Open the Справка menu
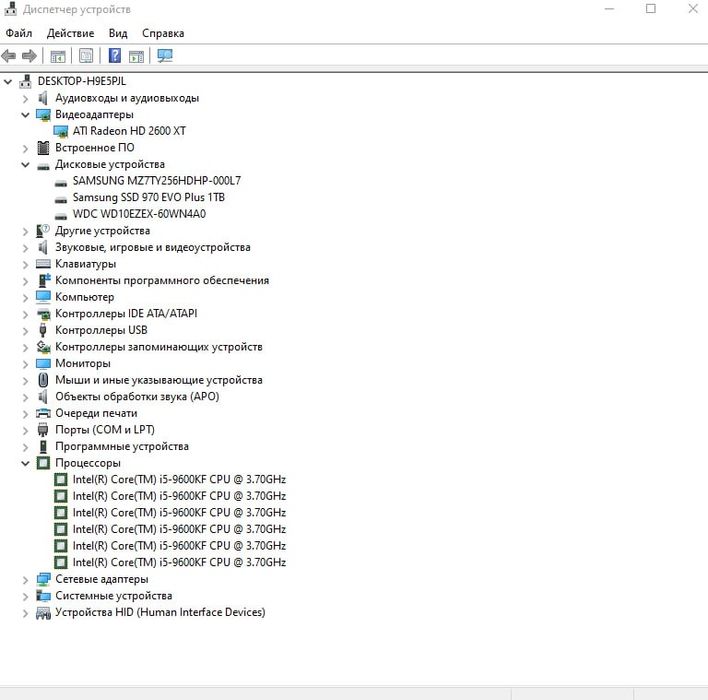Viewport: 708px width, 700px height. [163, 33]
